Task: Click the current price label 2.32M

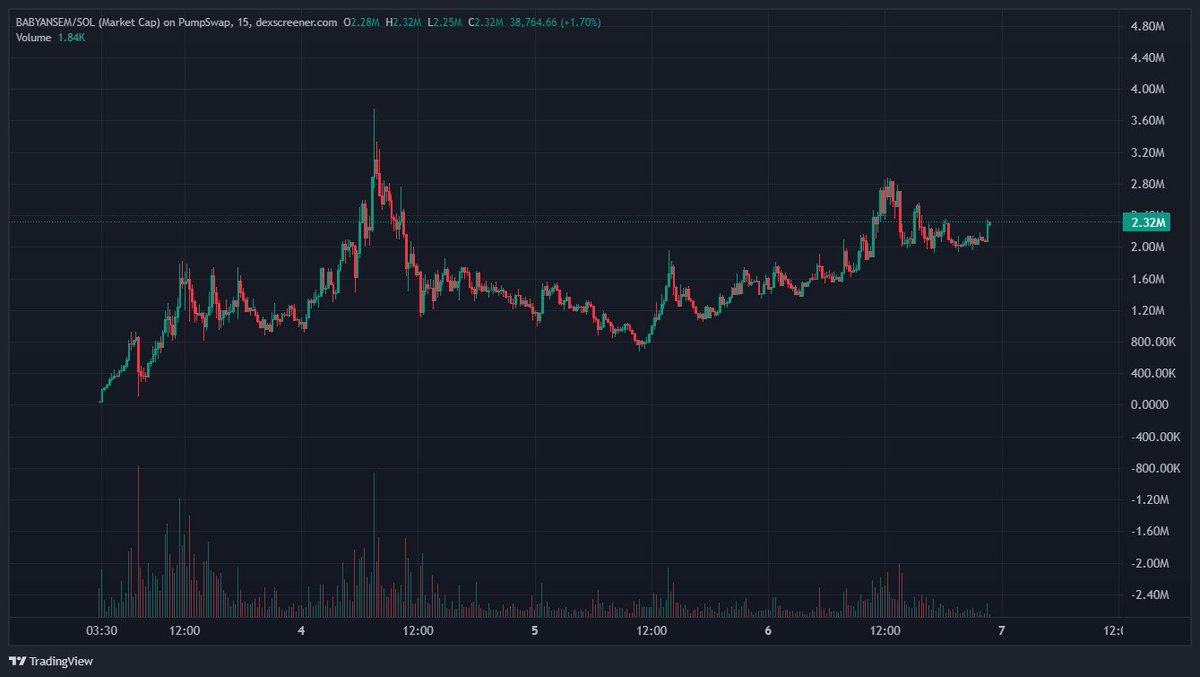Action: [x=1148, y=222]
